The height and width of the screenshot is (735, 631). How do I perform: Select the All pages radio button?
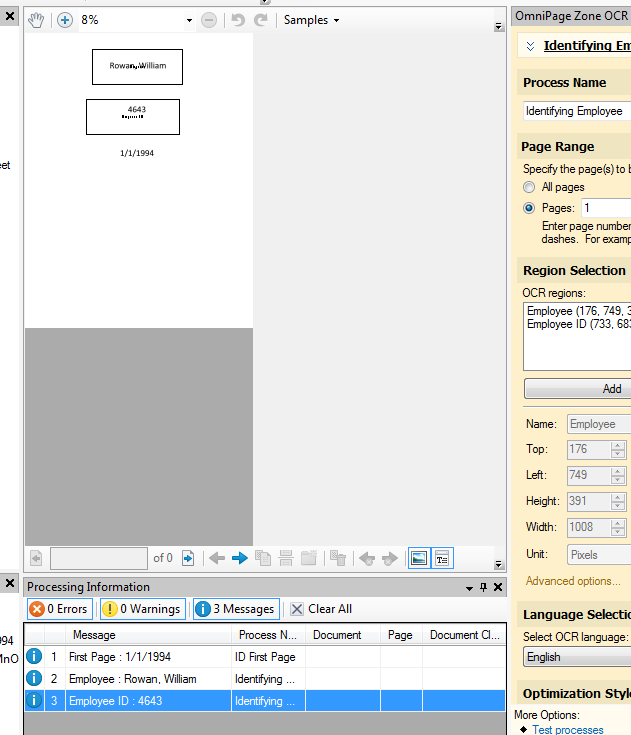(x=529, y=187)
